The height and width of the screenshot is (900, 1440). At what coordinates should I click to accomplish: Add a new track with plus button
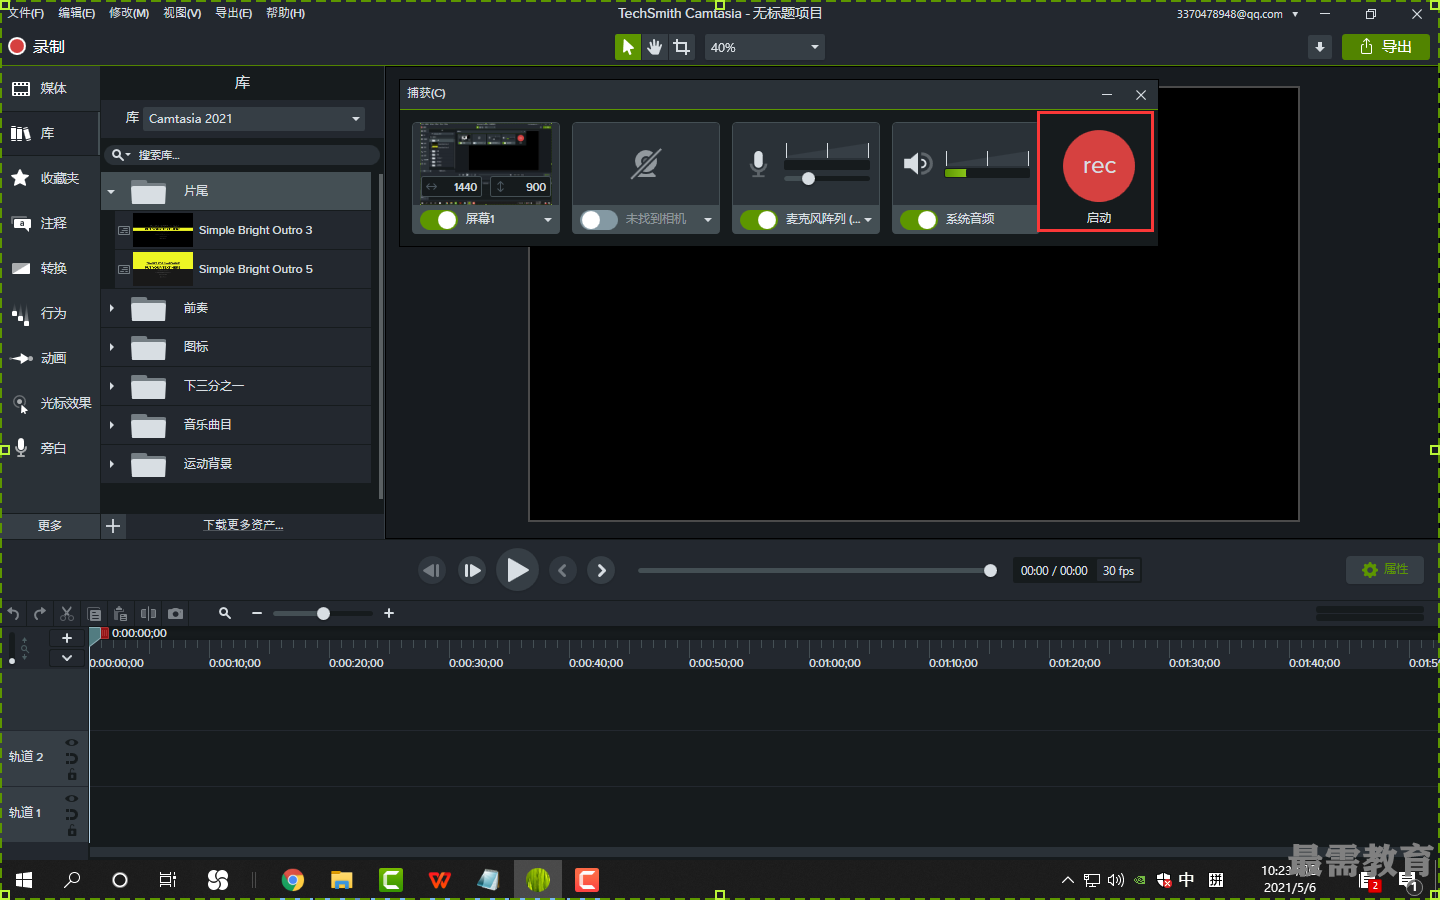(67, 638)
